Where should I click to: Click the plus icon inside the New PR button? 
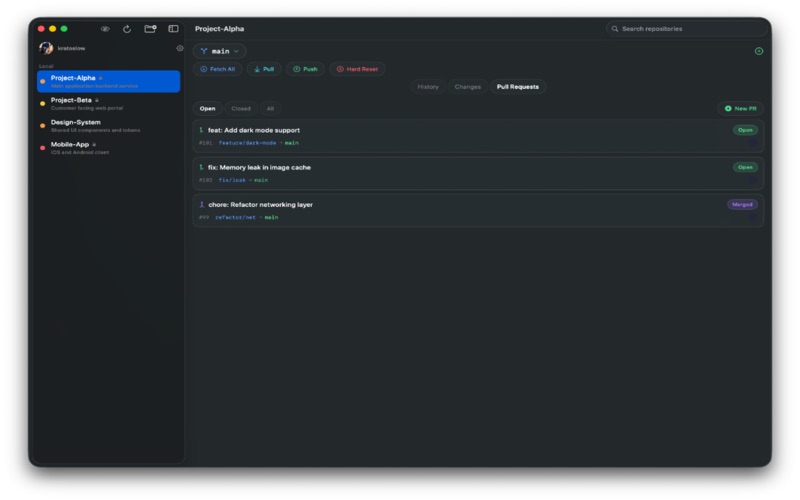point(728,109)
